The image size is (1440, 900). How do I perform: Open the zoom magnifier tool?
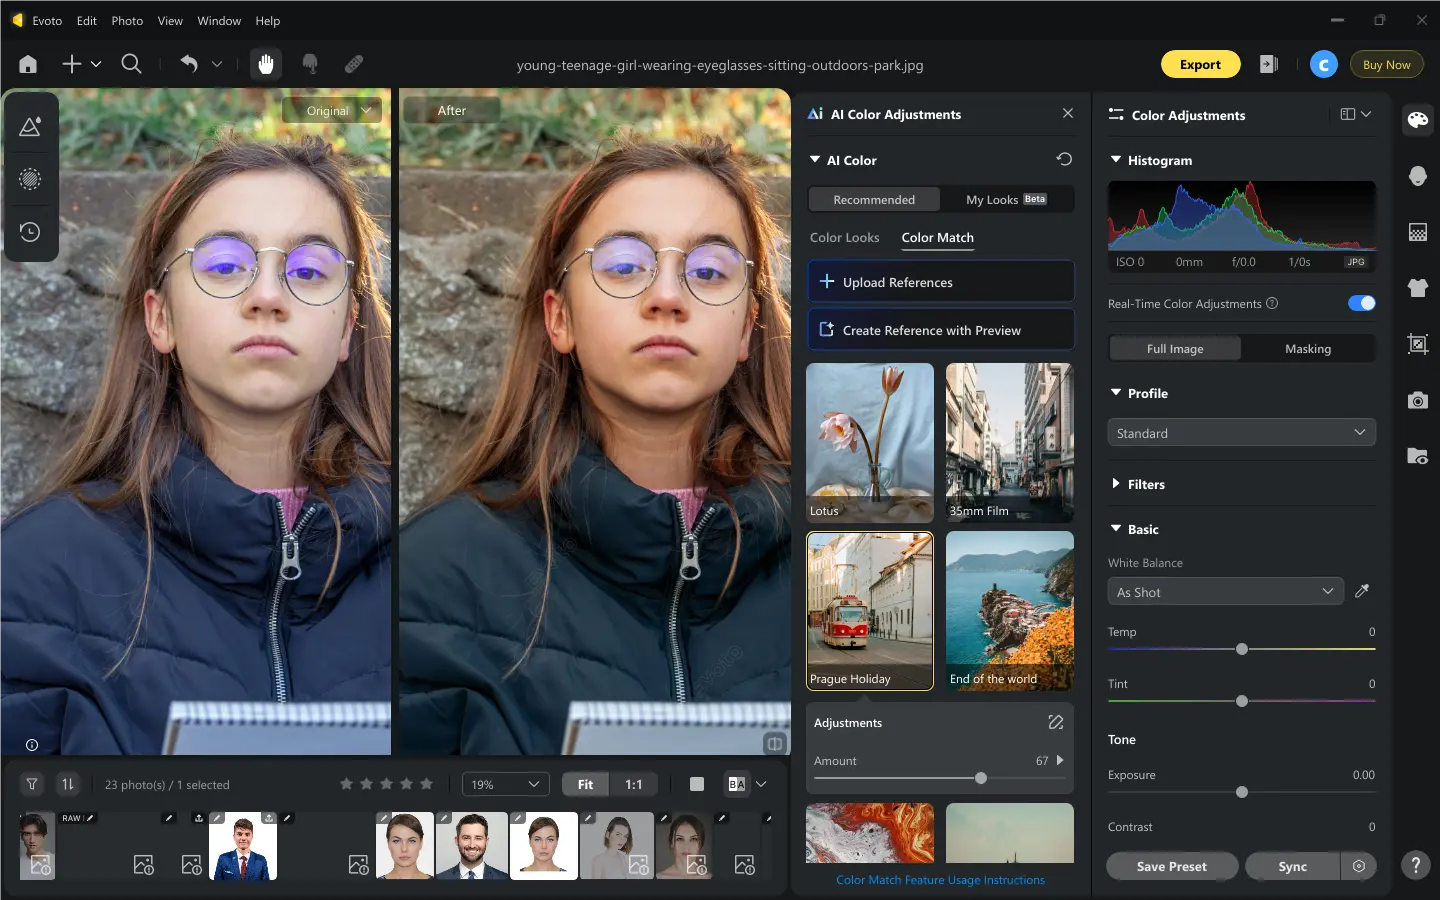pyautogui.click(x=131, y=64)
